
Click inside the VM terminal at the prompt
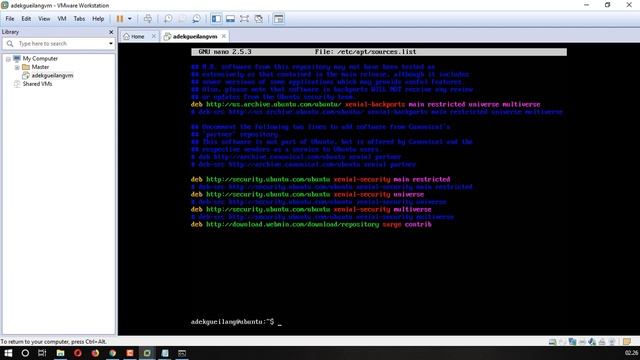(x=280, y=322)
